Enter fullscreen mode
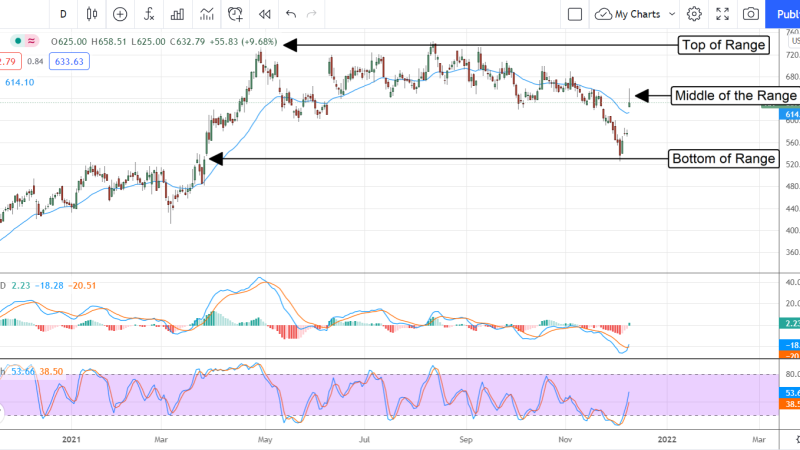800x450 pixels. click(722, 14)
